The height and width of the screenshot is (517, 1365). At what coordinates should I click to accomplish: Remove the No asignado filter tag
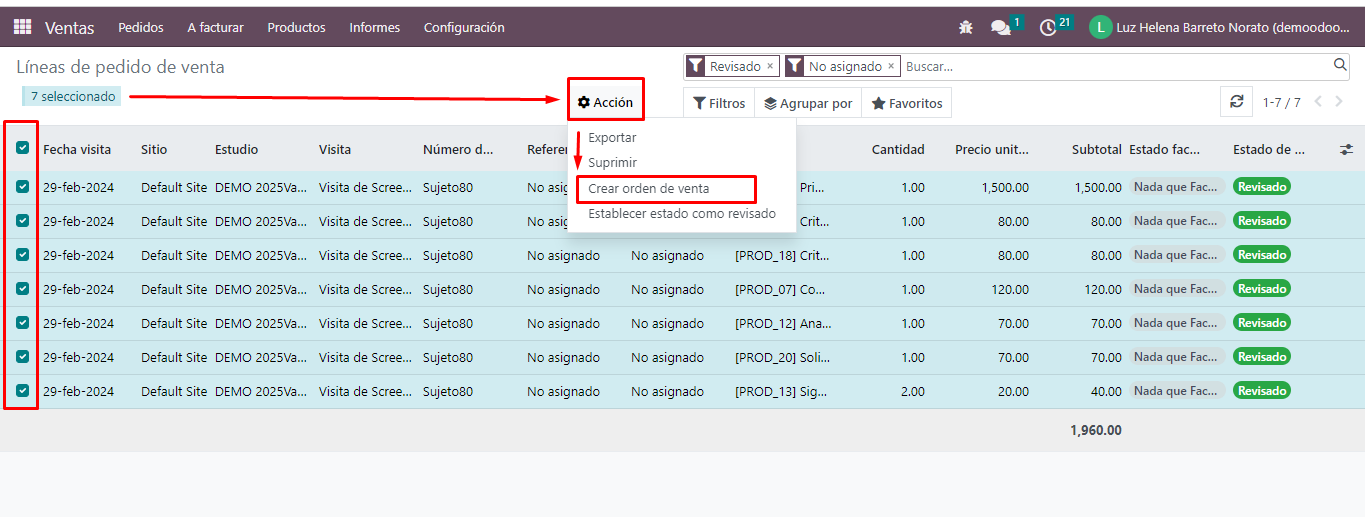coord(891,66)
